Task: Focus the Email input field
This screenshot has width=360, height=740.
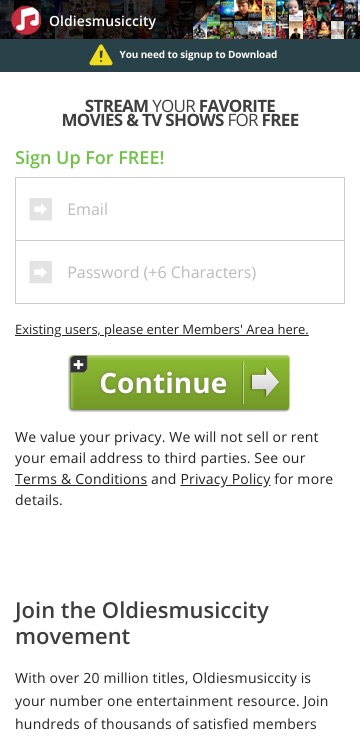Action: point(180,209)
